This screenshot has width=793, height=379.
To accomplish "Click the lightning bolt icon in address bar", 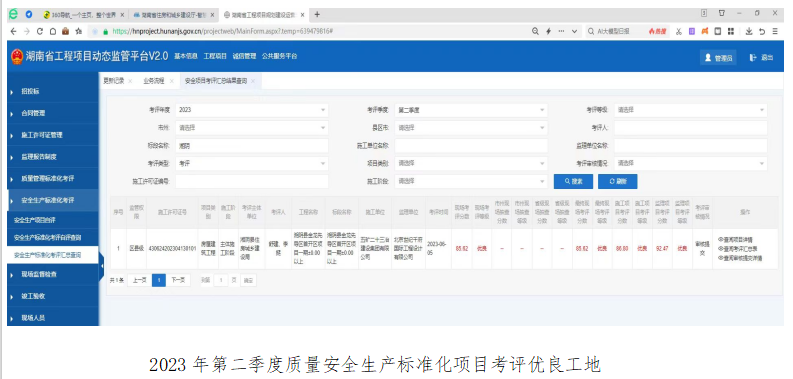I will coord(548,31).
